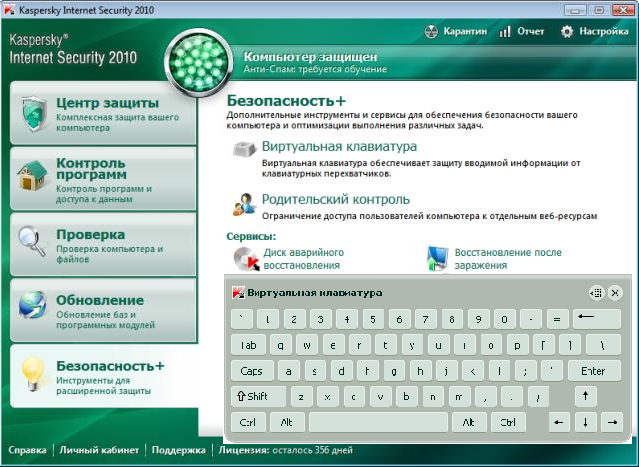Click the users icon beside Родительский контроль
This screenshot has height=467, width=639.
point(244,204)
